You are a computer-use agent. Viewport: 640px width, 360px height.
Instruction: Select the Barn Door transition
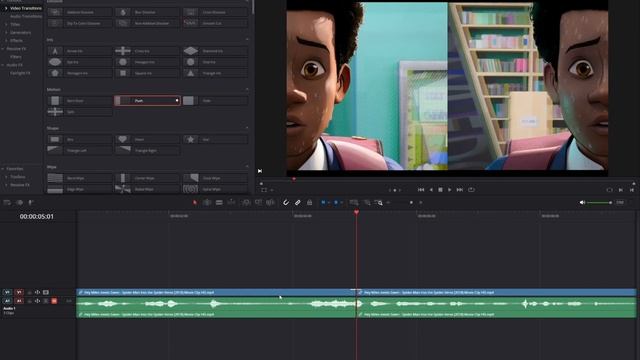click(80, 100)
